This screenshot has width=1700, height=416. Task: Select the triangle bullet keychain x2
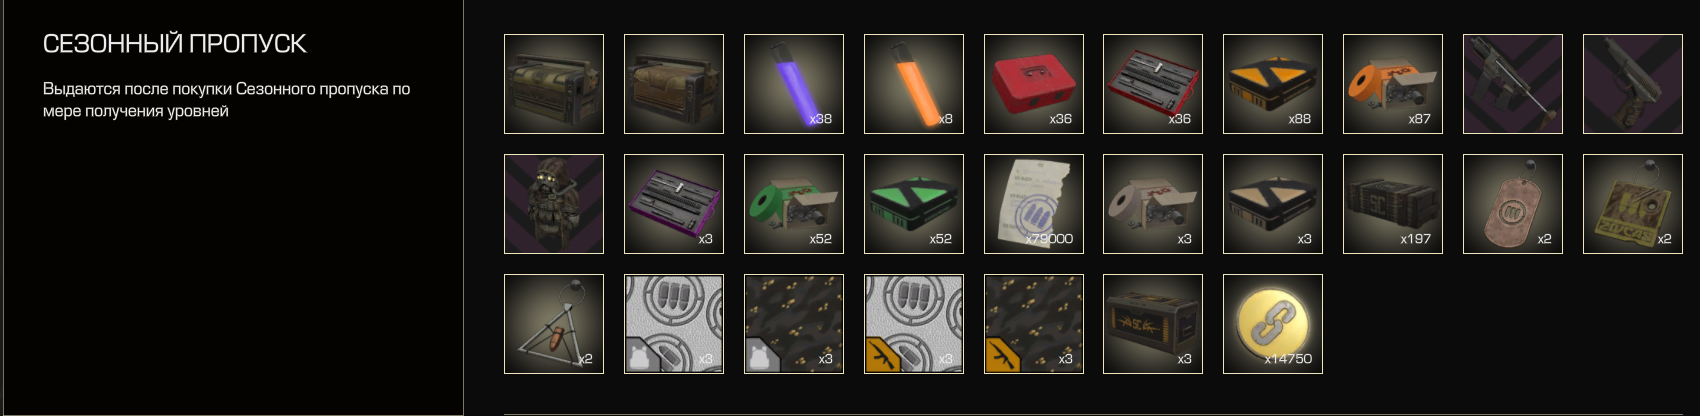(554, 324)
